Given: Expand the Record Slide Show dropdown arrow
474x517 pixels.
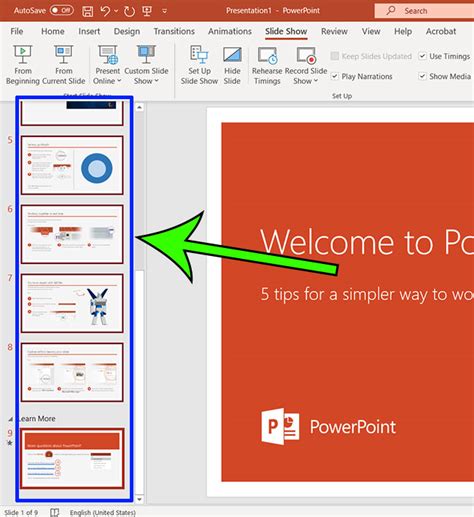Looking at the screenshot, I should click(x=316, y=81).
